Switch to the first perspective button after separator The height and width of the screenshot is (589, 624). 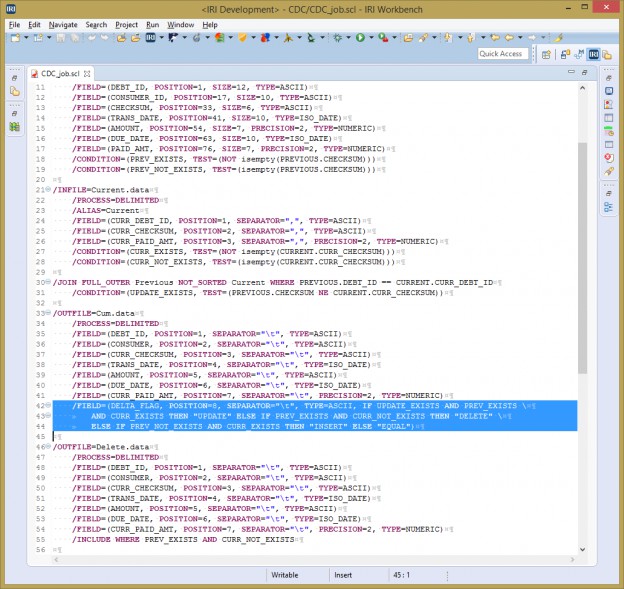[565, 54]
